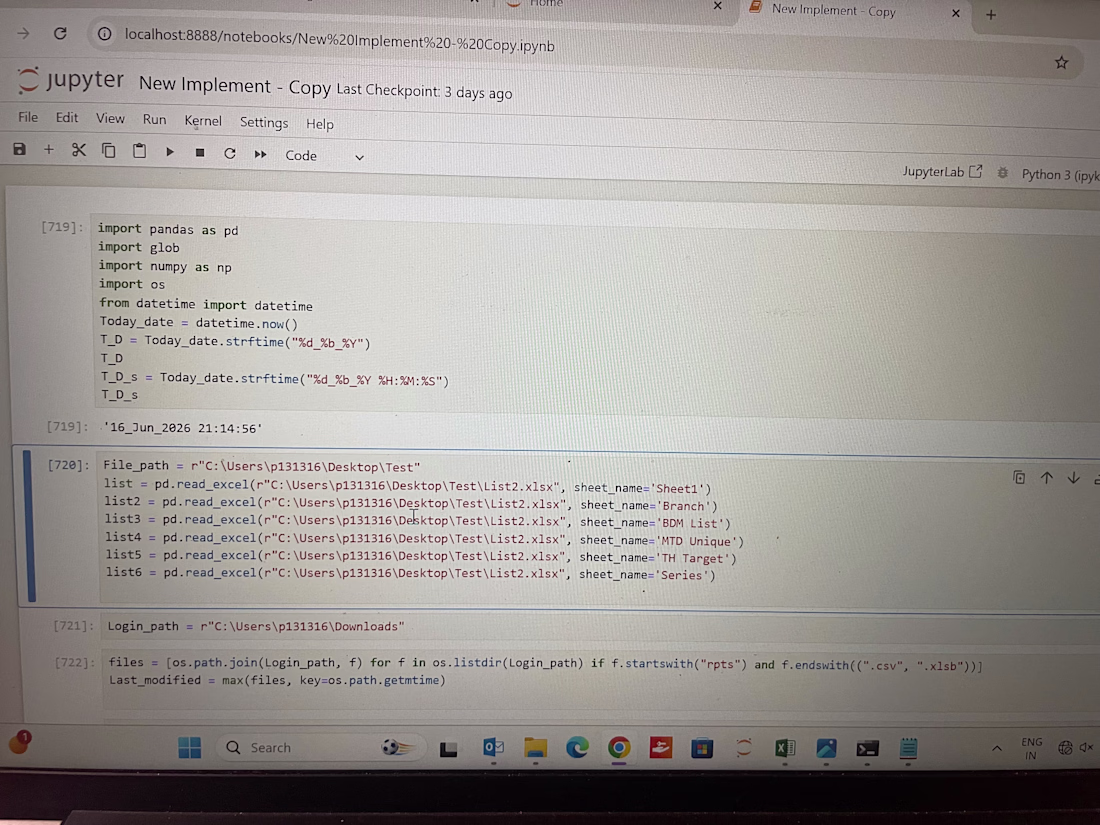Reload the page with the browser refresh icon
Image resolution: width=1100 pixels, height=825 pixels.
click(x=60, y=33)
